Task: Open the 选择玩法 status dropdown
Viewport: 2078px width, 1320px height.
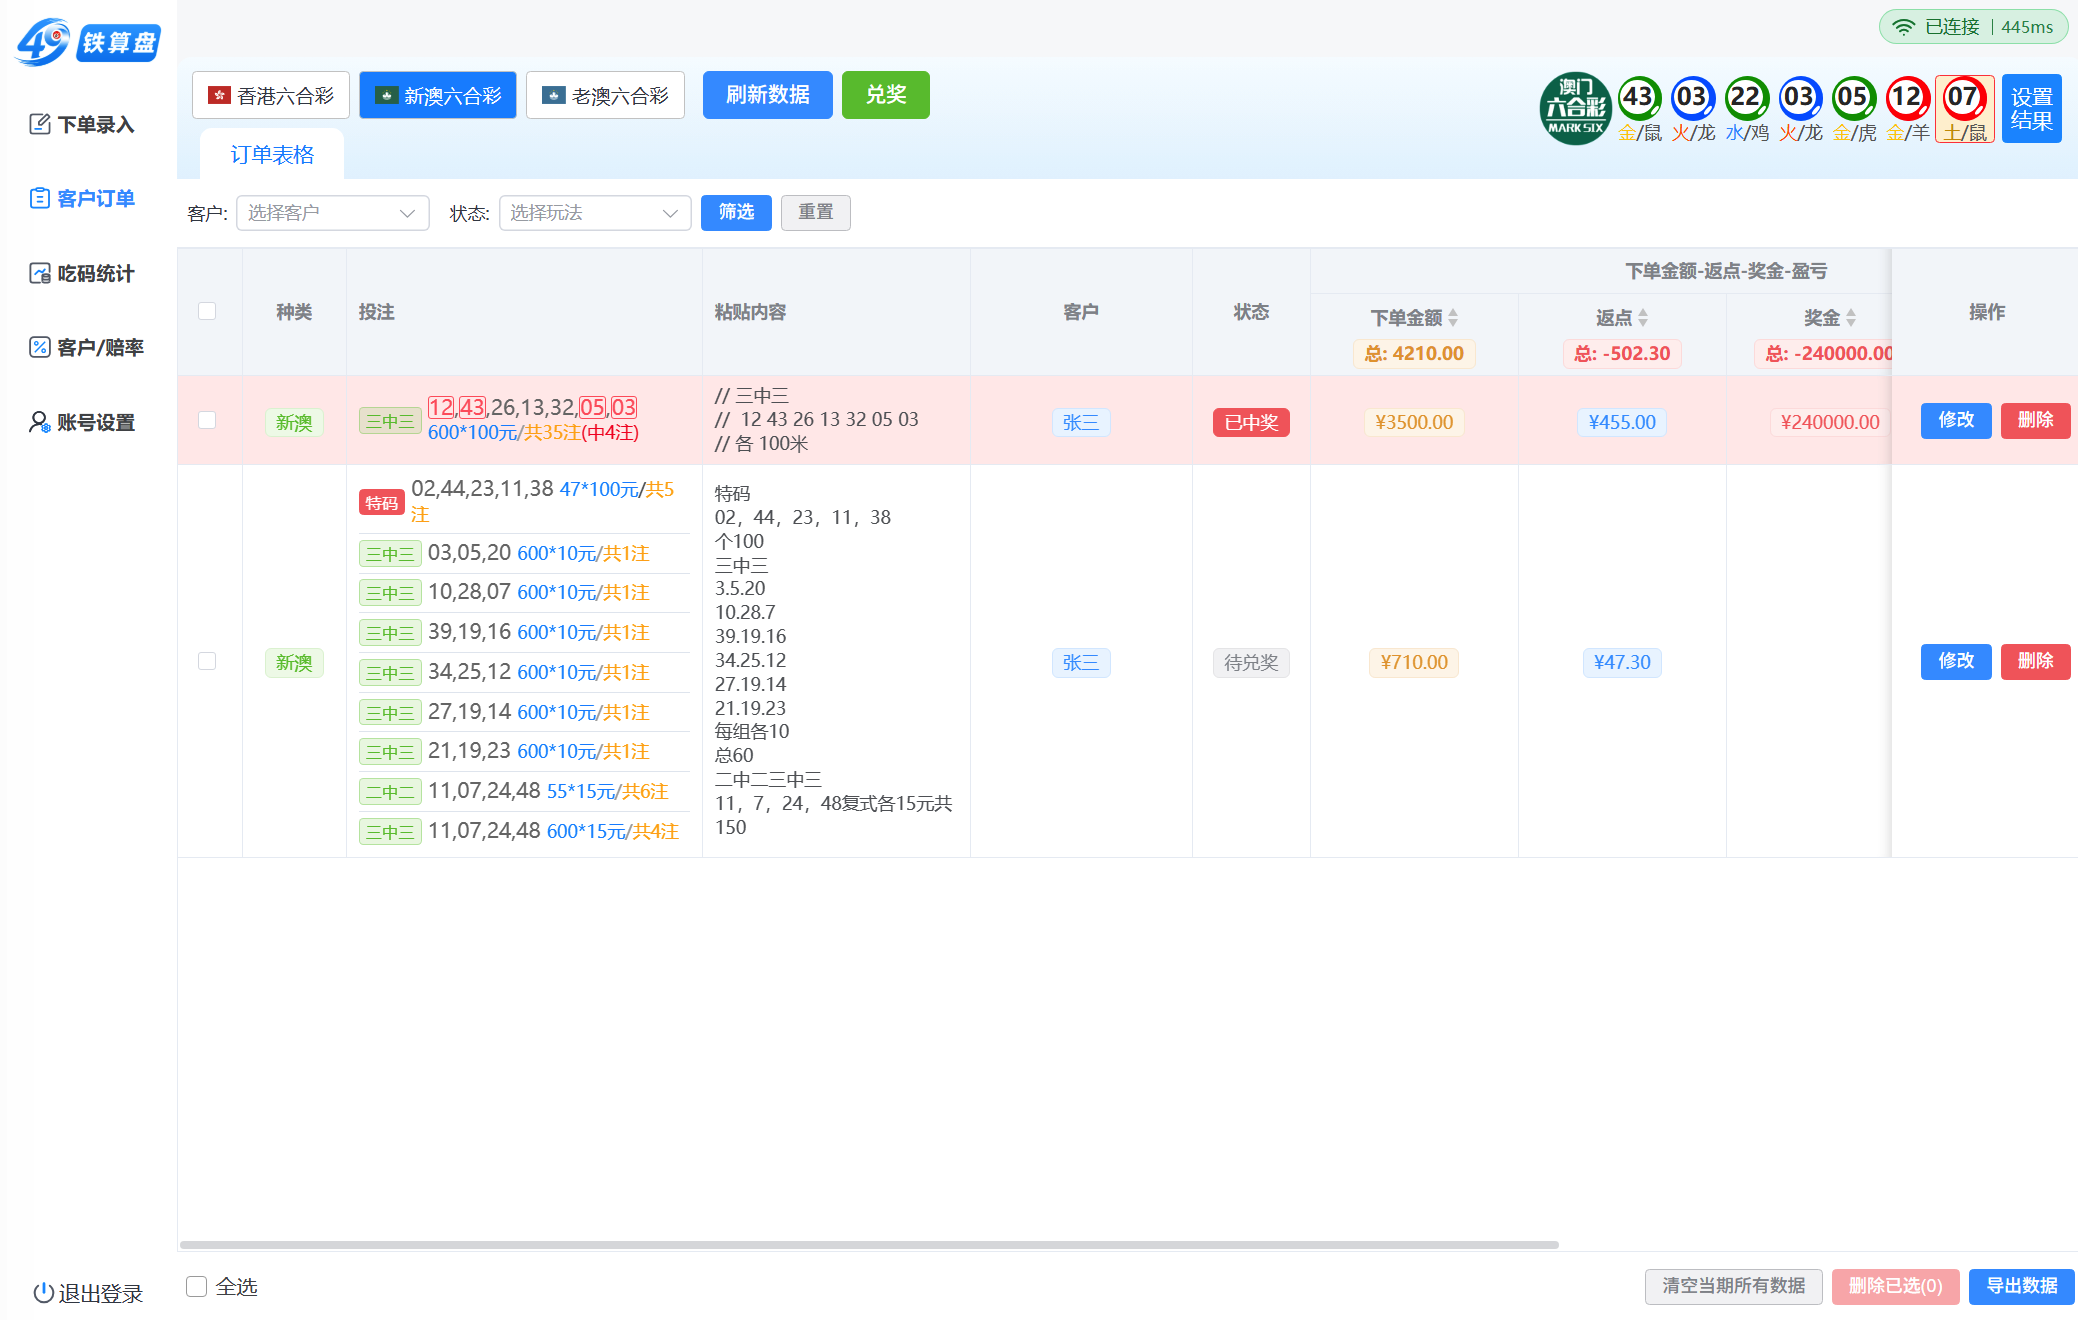Action: coord(595,213)
